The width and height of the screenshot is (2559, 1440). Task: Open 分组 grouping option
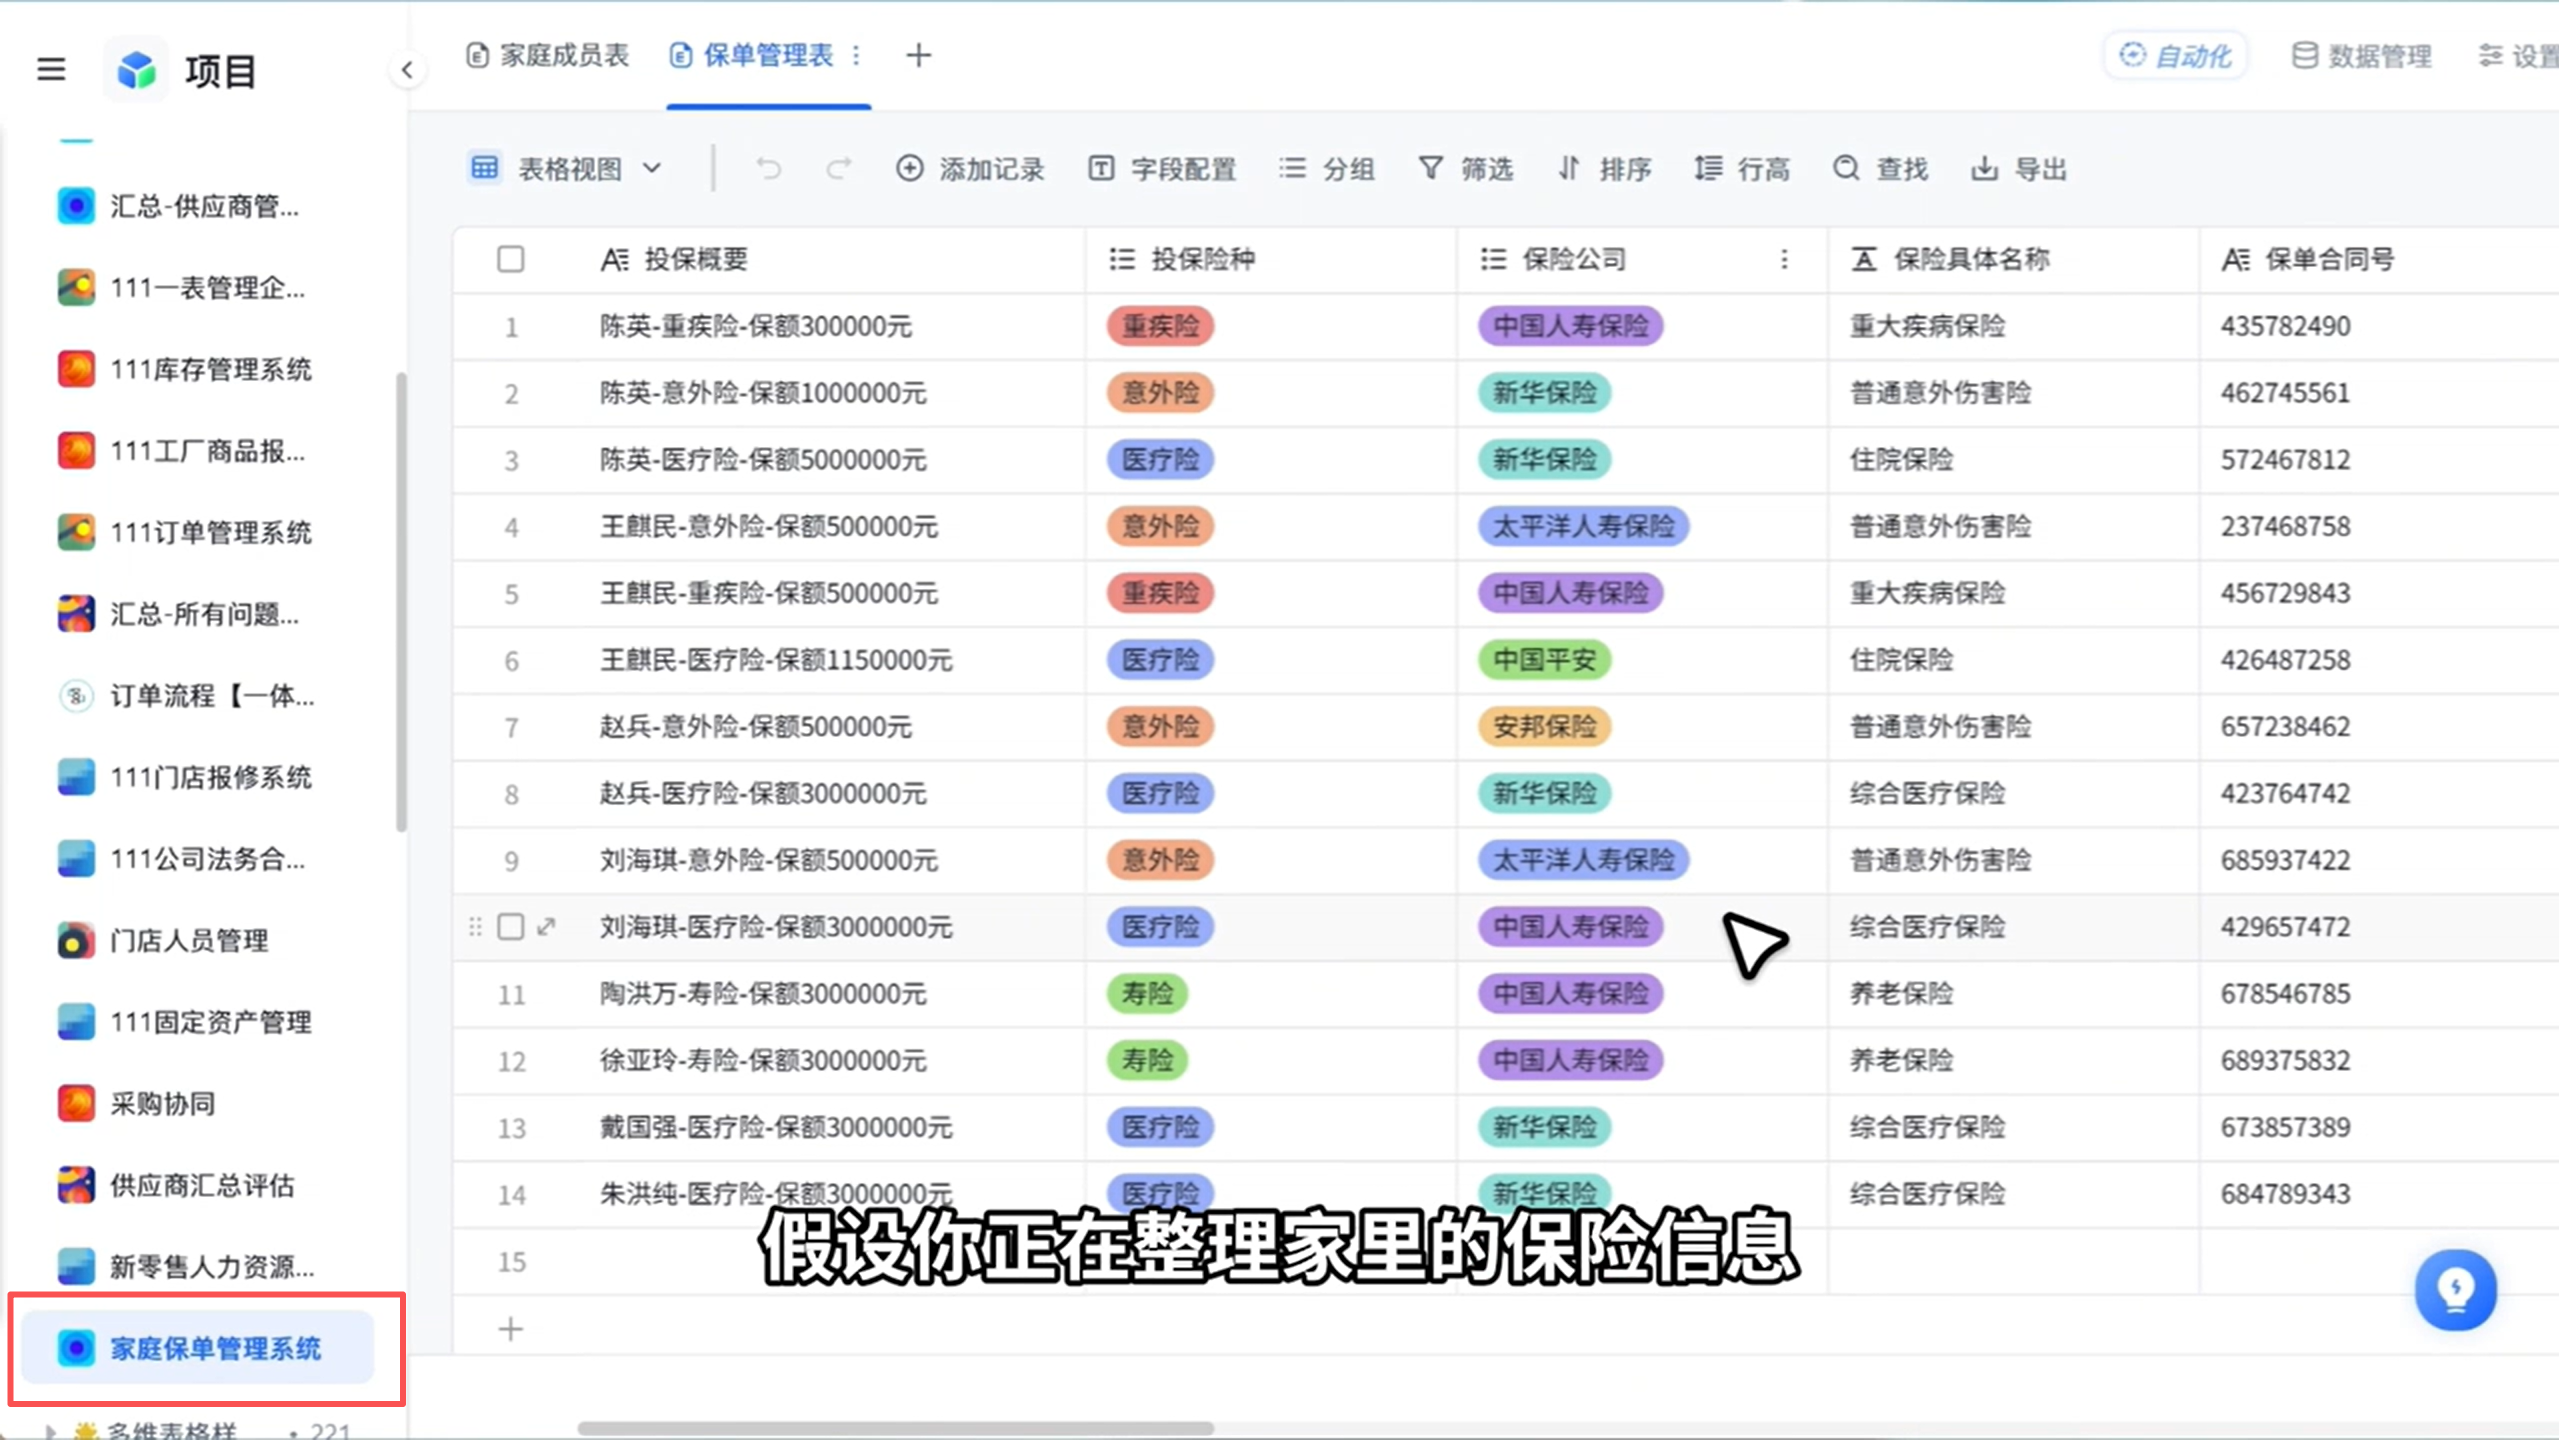pyautogui.click(x=1327, y=168)
